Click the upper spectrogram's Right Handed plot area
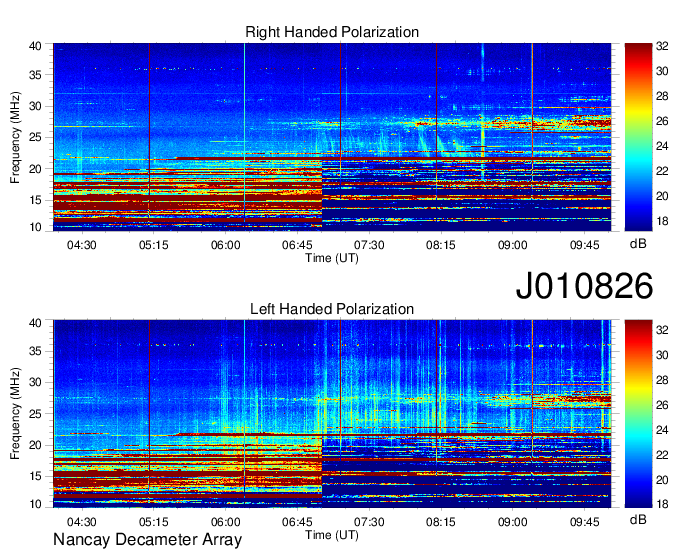This screenshot has height=552, width=680. point(332,137)
